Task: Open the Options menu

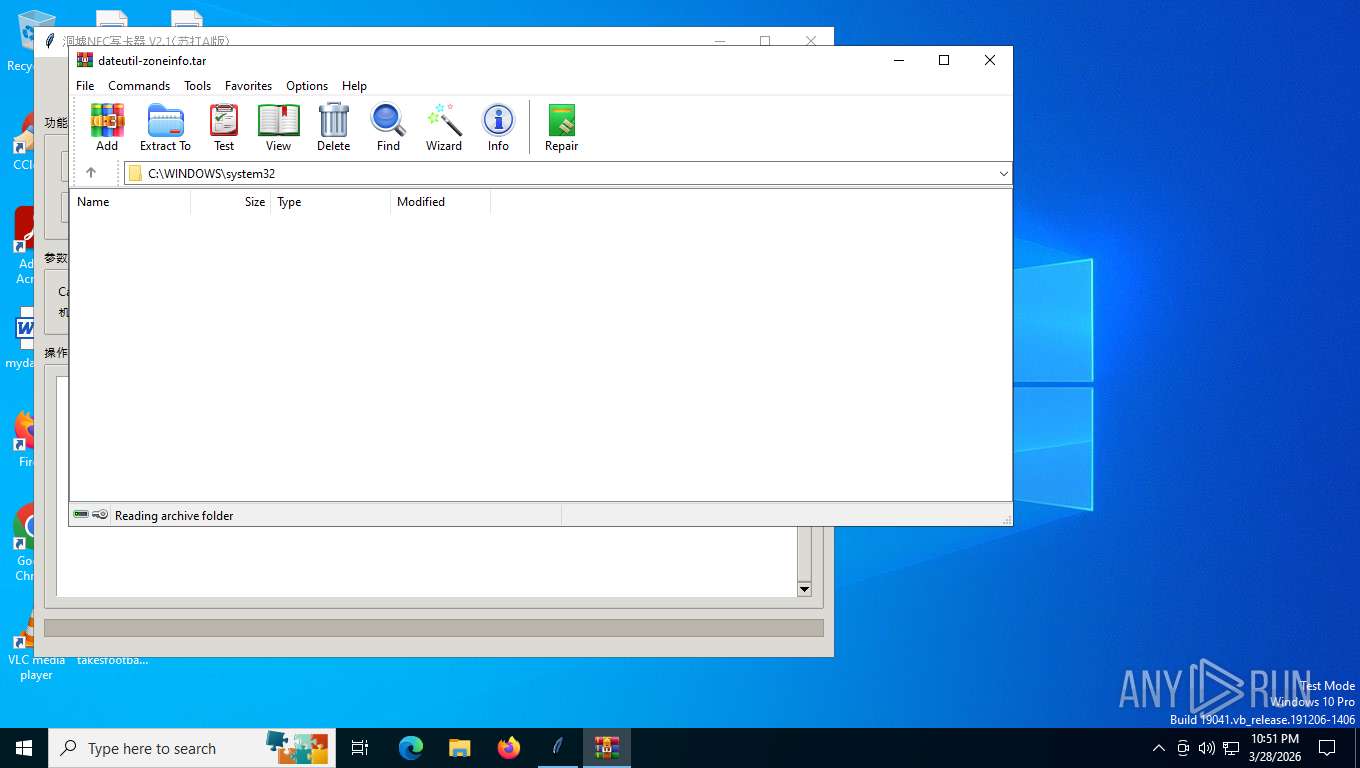Action: point(307,86)
